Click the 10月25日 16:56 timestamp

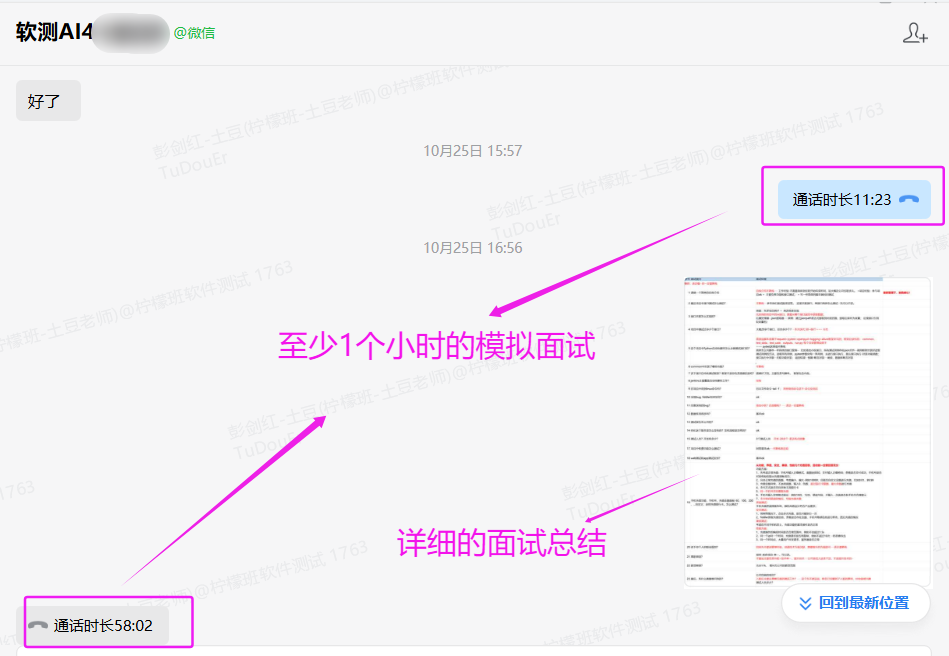click(472, 248)
